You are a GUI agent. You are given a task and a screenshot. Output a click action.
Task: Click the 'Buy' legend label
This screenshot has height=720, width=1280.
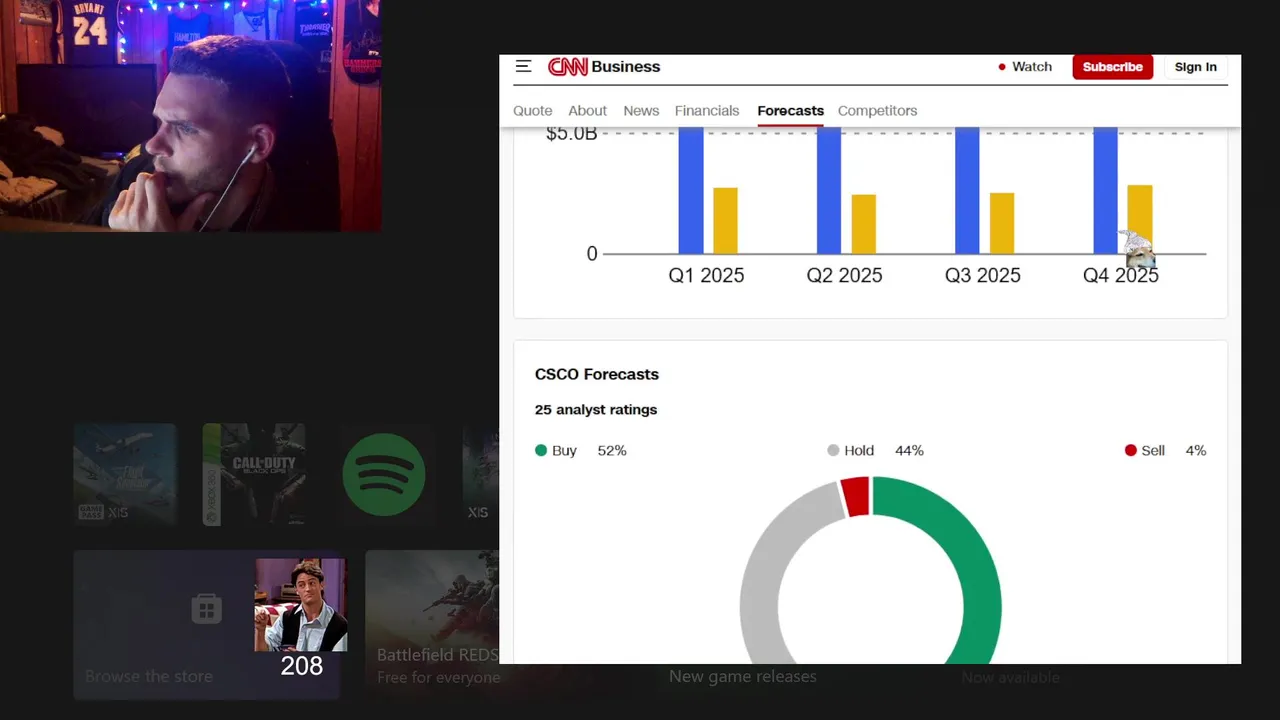click(x=564, y=451)
